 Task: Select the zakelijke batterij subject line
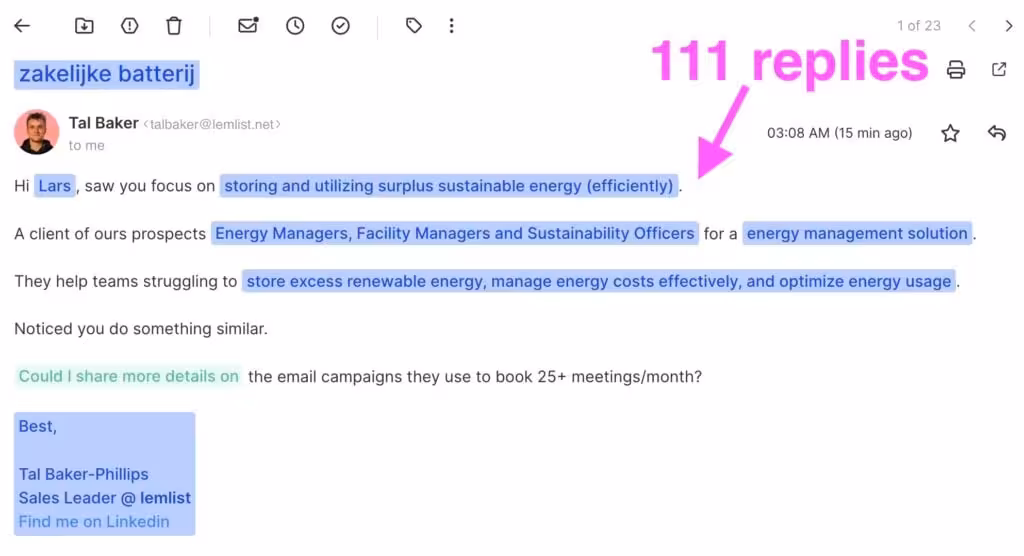click(106, 74)
